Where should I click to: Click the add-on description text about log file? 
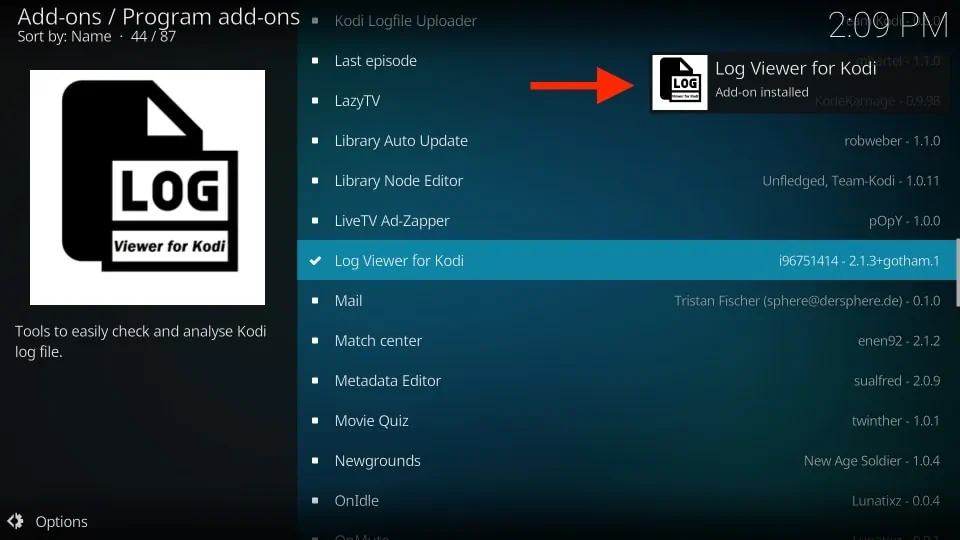(140, 341)
